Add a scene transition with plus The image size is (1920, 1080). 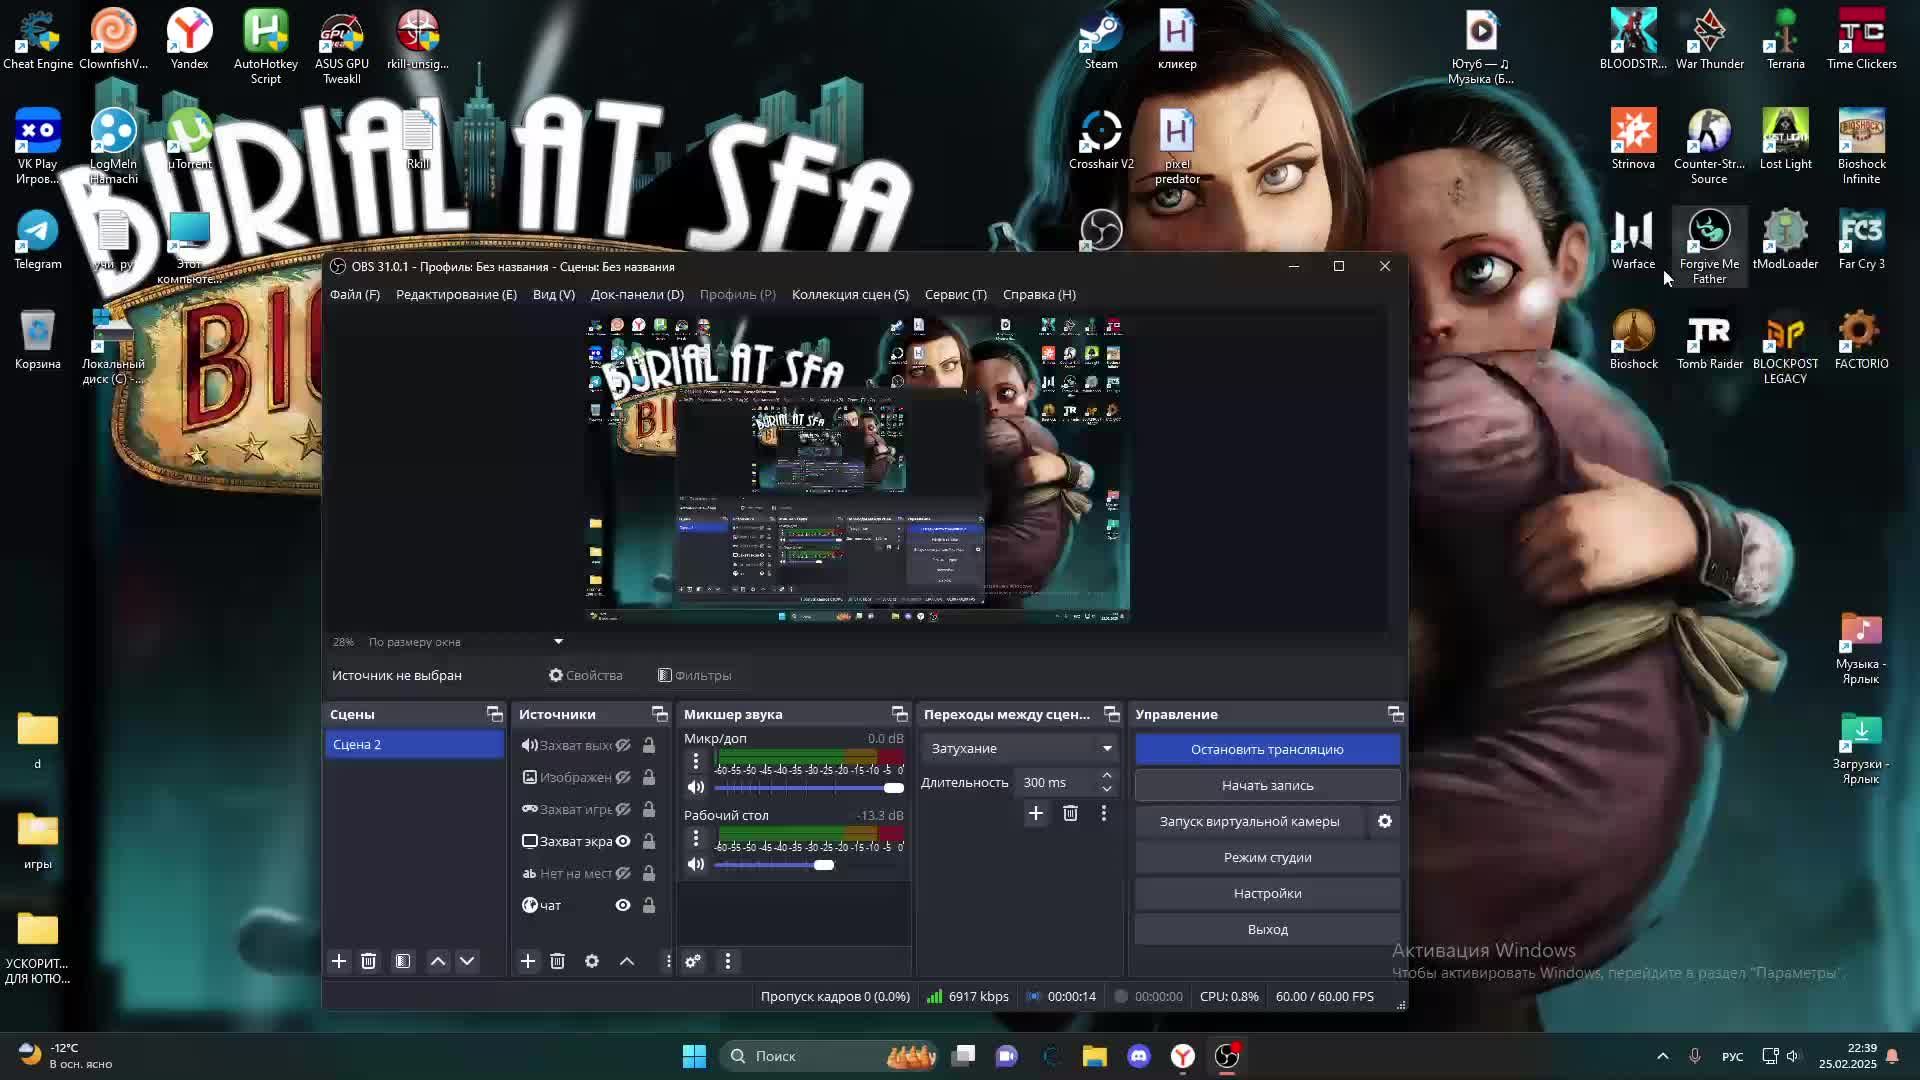(x=1036, y=813)
